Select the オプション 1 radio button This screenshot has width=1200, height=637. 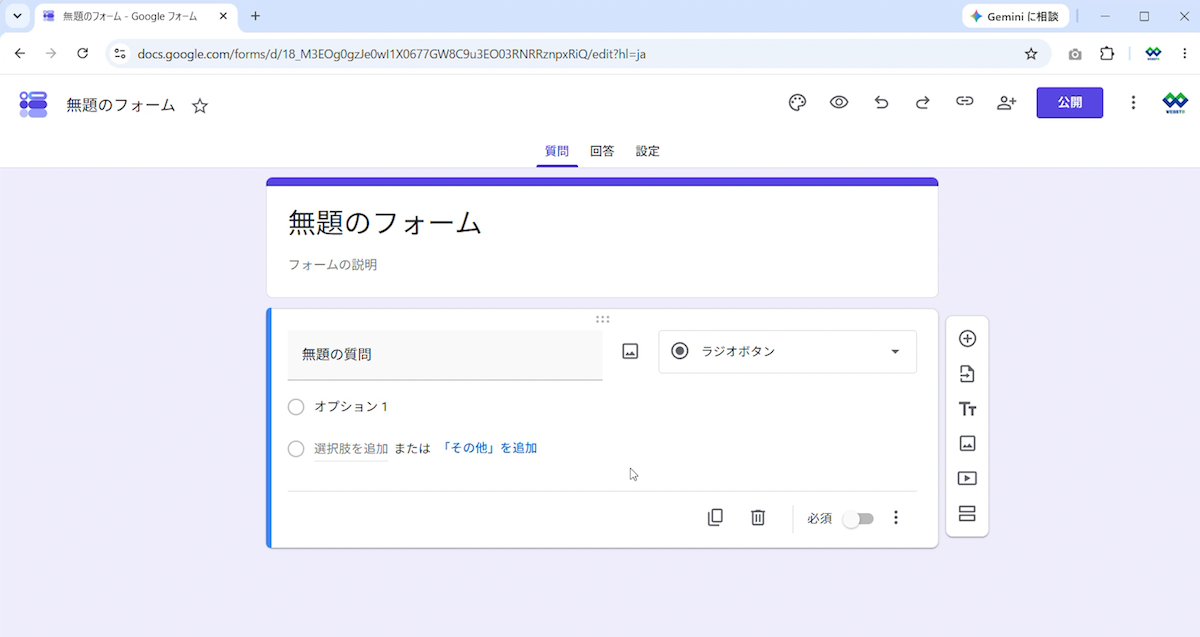click(296, 407)
